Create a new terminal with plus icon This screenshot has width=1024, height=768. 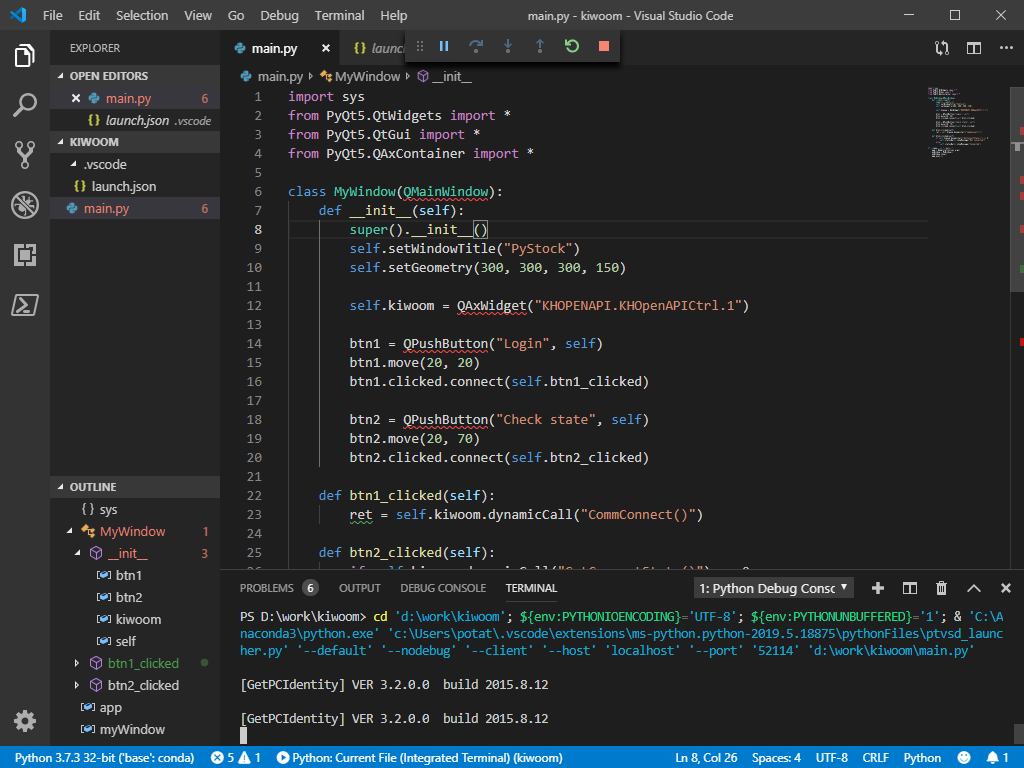point(878,588)
